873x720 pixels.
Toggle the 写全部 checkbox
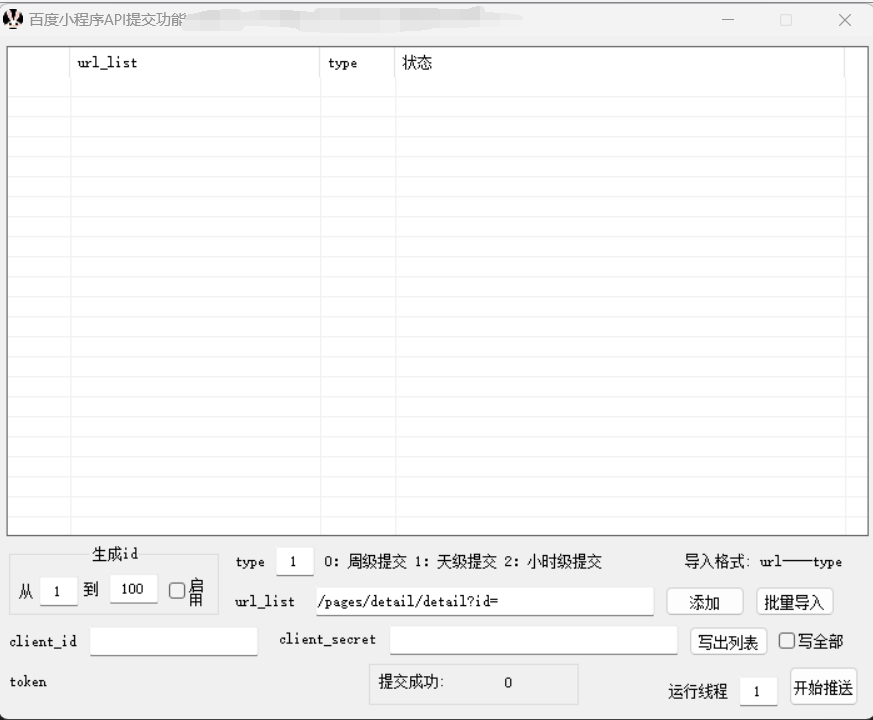pos(786,641)
